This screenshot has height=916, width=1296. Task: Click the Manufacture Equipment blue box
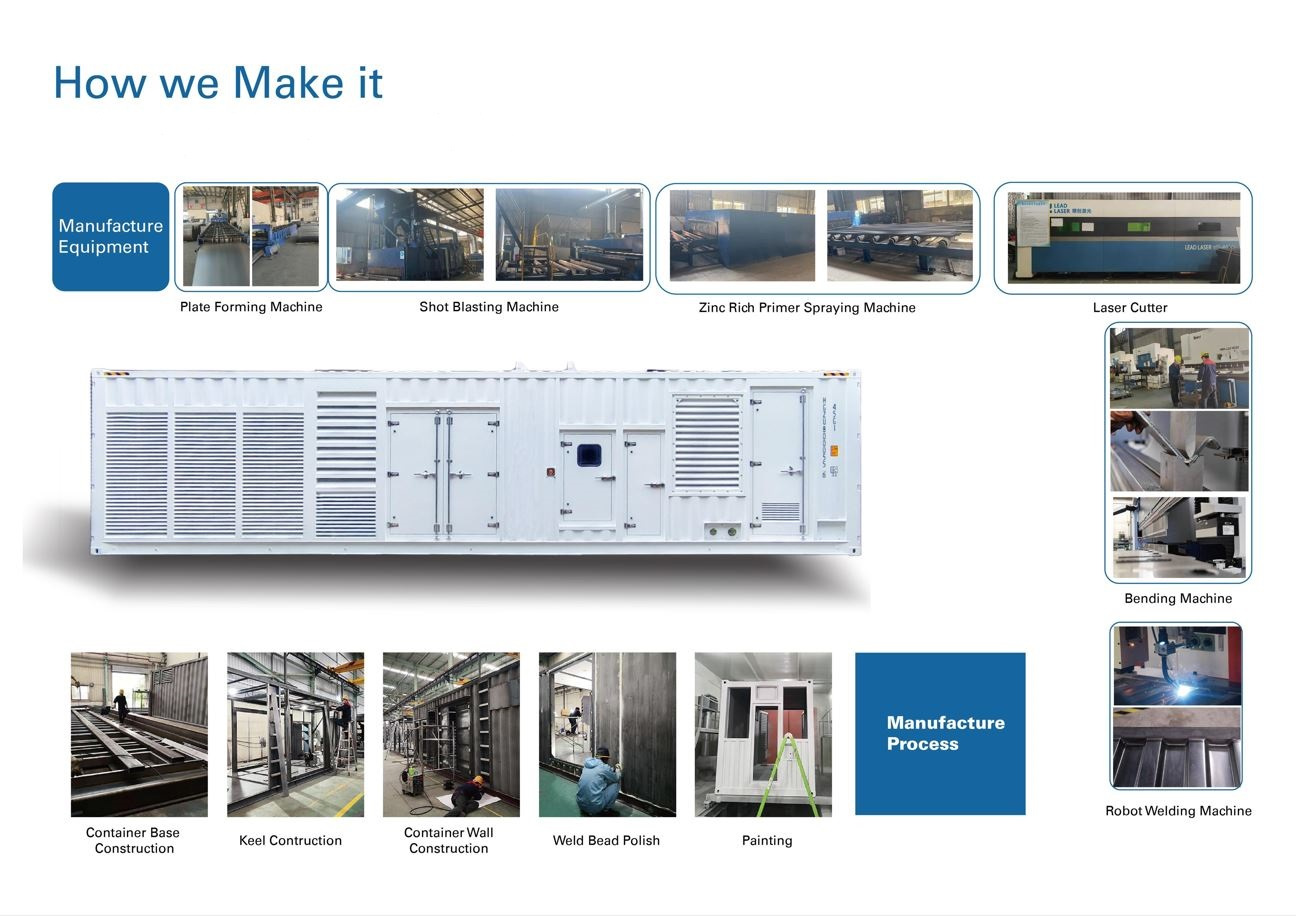point(110,237)
